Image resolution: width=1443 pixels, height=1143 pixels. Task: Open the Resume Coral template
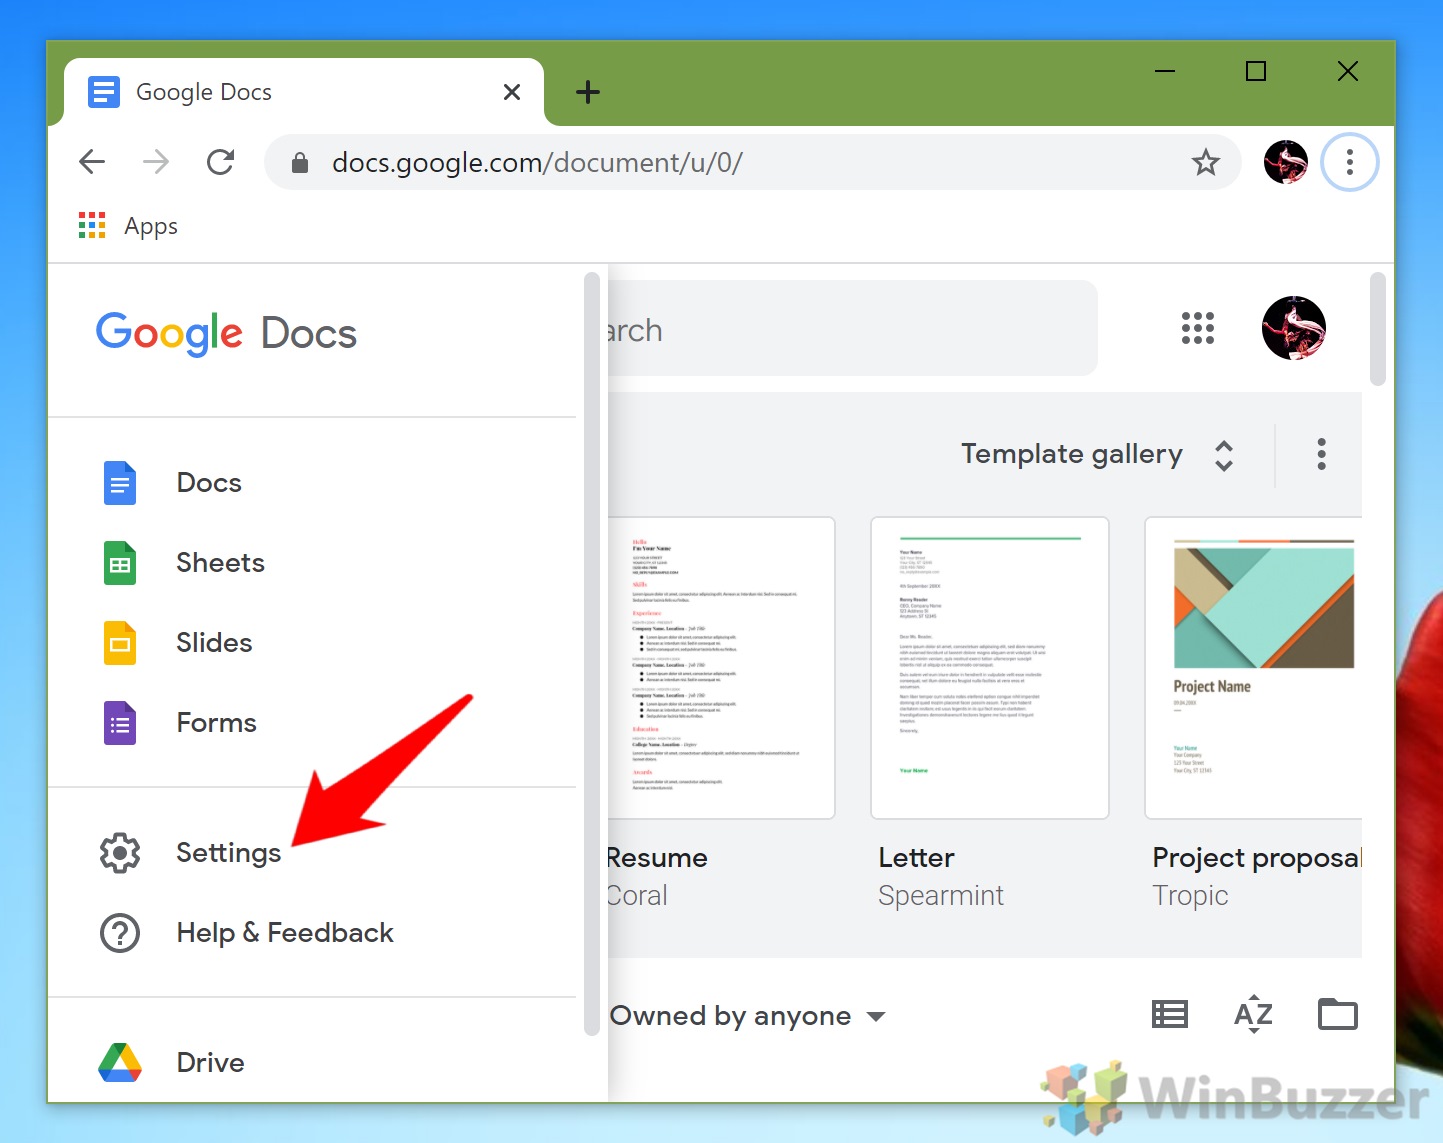722,667
